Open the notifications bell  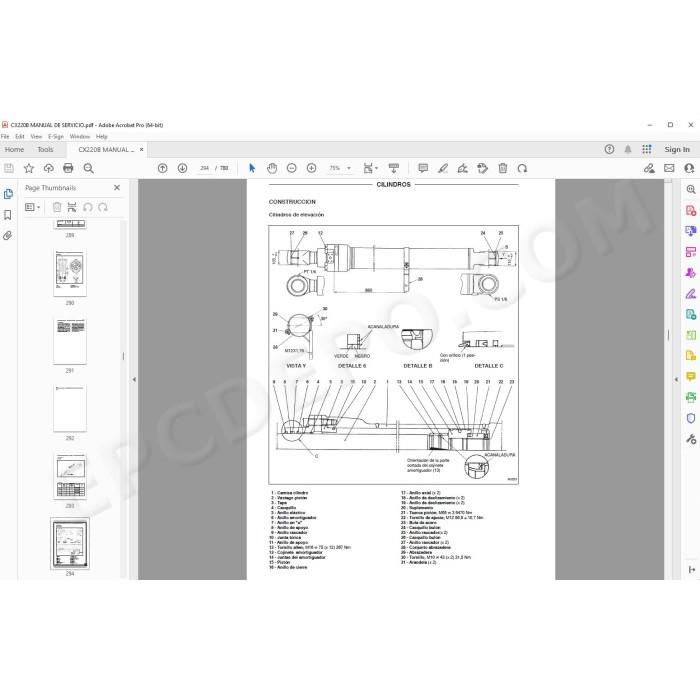pos(628,150)
